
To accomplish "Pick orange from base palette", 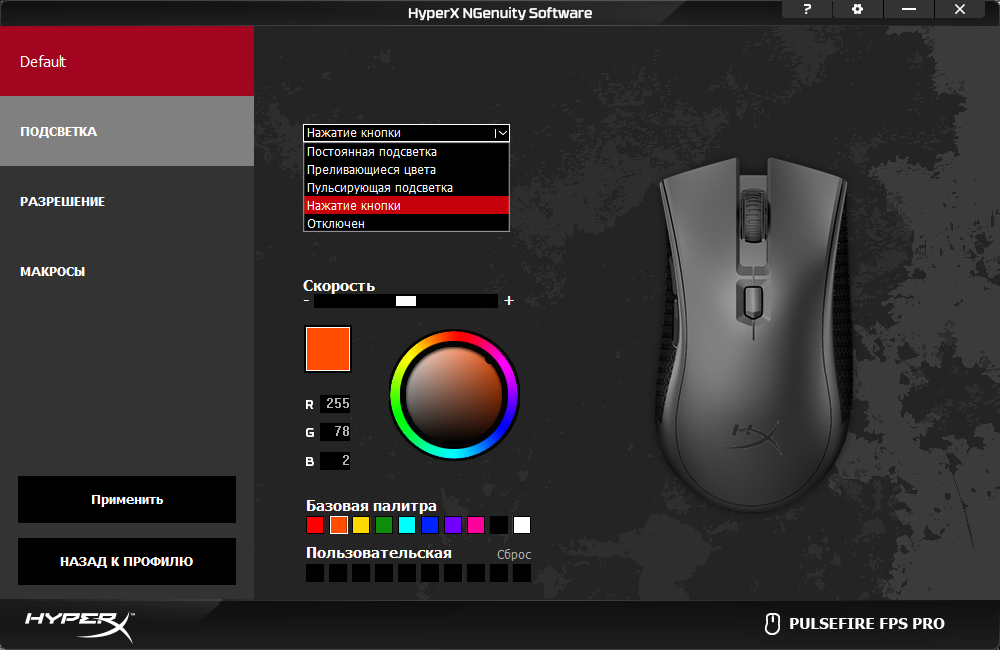I will [339, 525].
